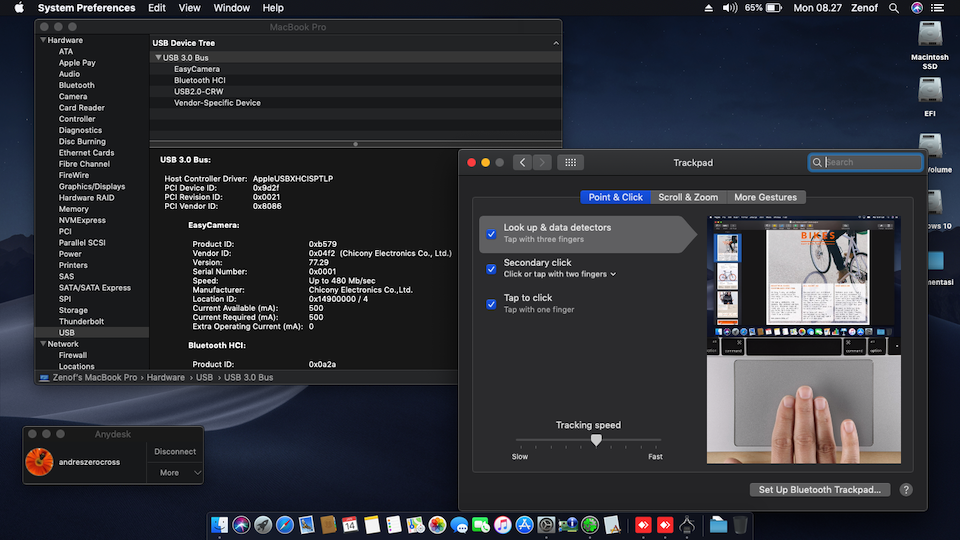Select Thunderbolt in Hardware sidebar
The image size is (960, 540).
81,321
